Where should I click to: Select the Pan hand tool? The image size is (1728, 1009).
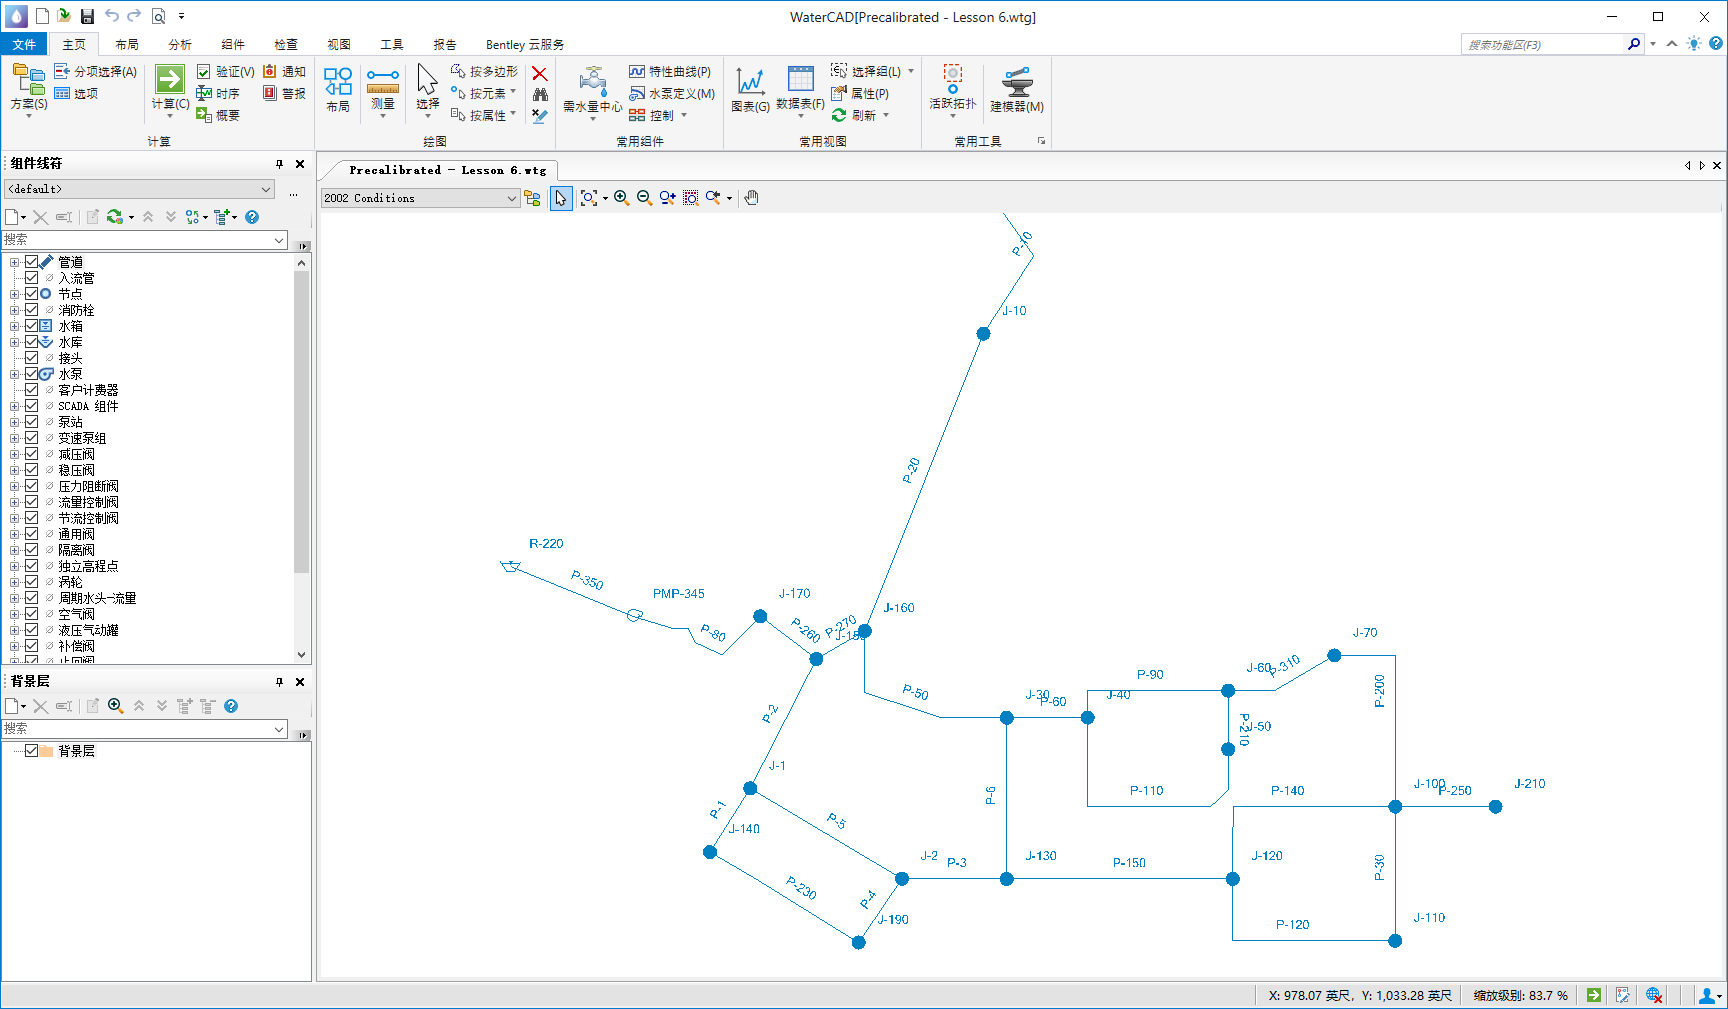[x=752, y=198]
